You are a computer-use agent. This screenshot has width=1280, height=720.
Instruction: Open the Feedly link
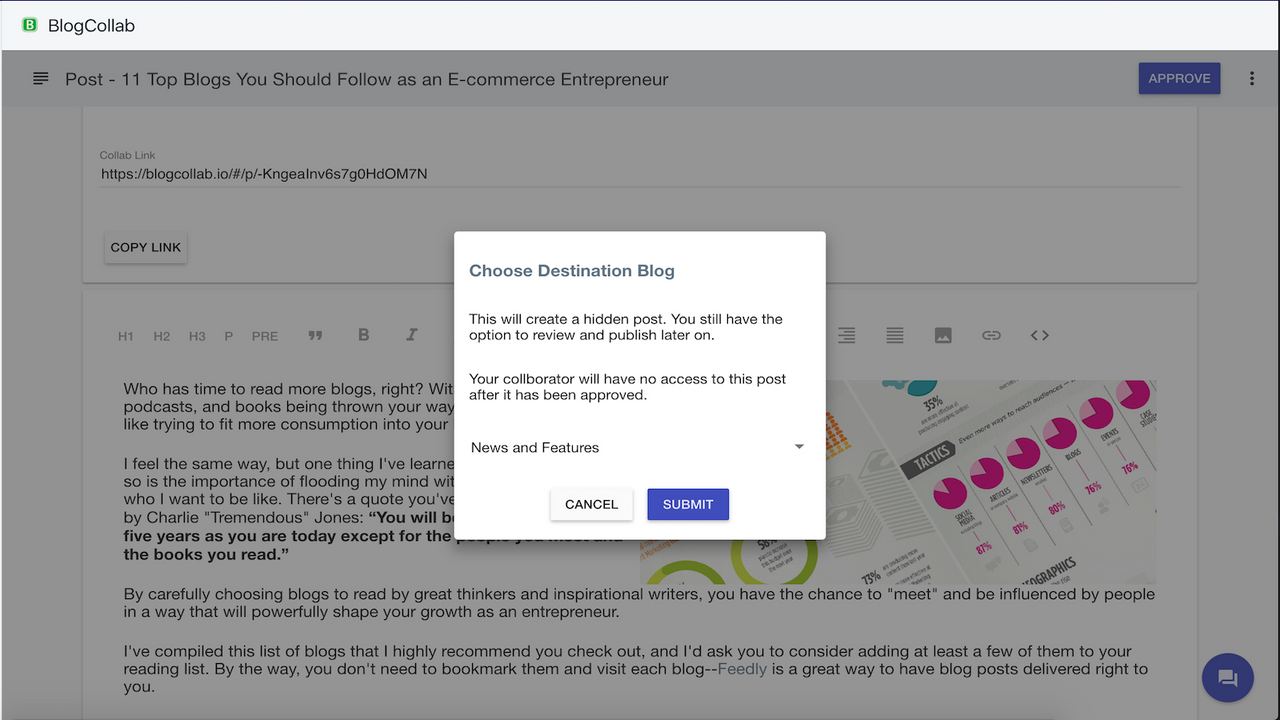[x=741, y=668]
